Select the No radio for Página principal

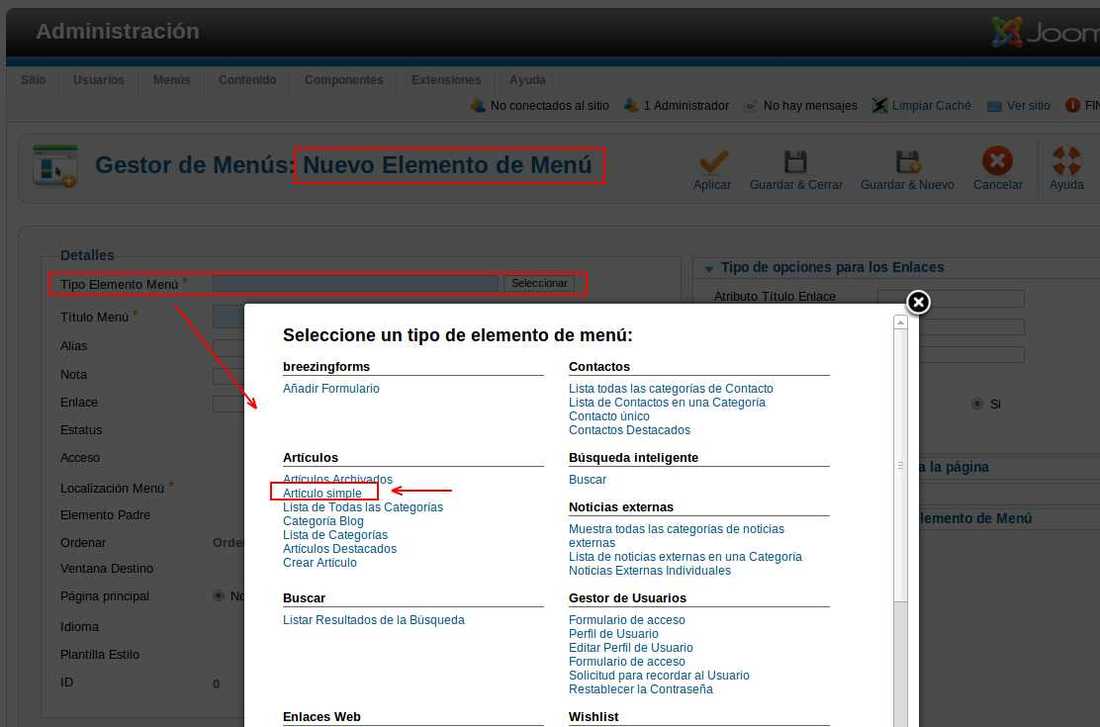point(218,596)
